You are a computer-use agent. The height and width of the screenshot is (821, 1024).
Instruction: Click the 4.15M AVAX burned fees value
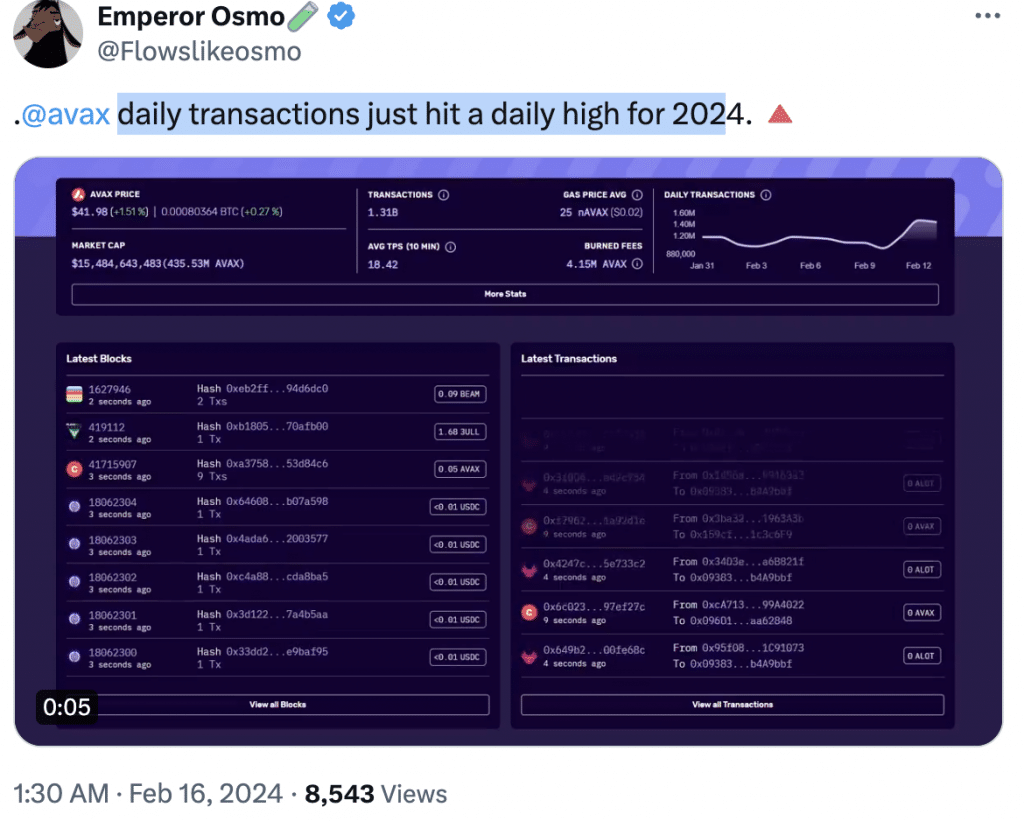tap(596, 264)
